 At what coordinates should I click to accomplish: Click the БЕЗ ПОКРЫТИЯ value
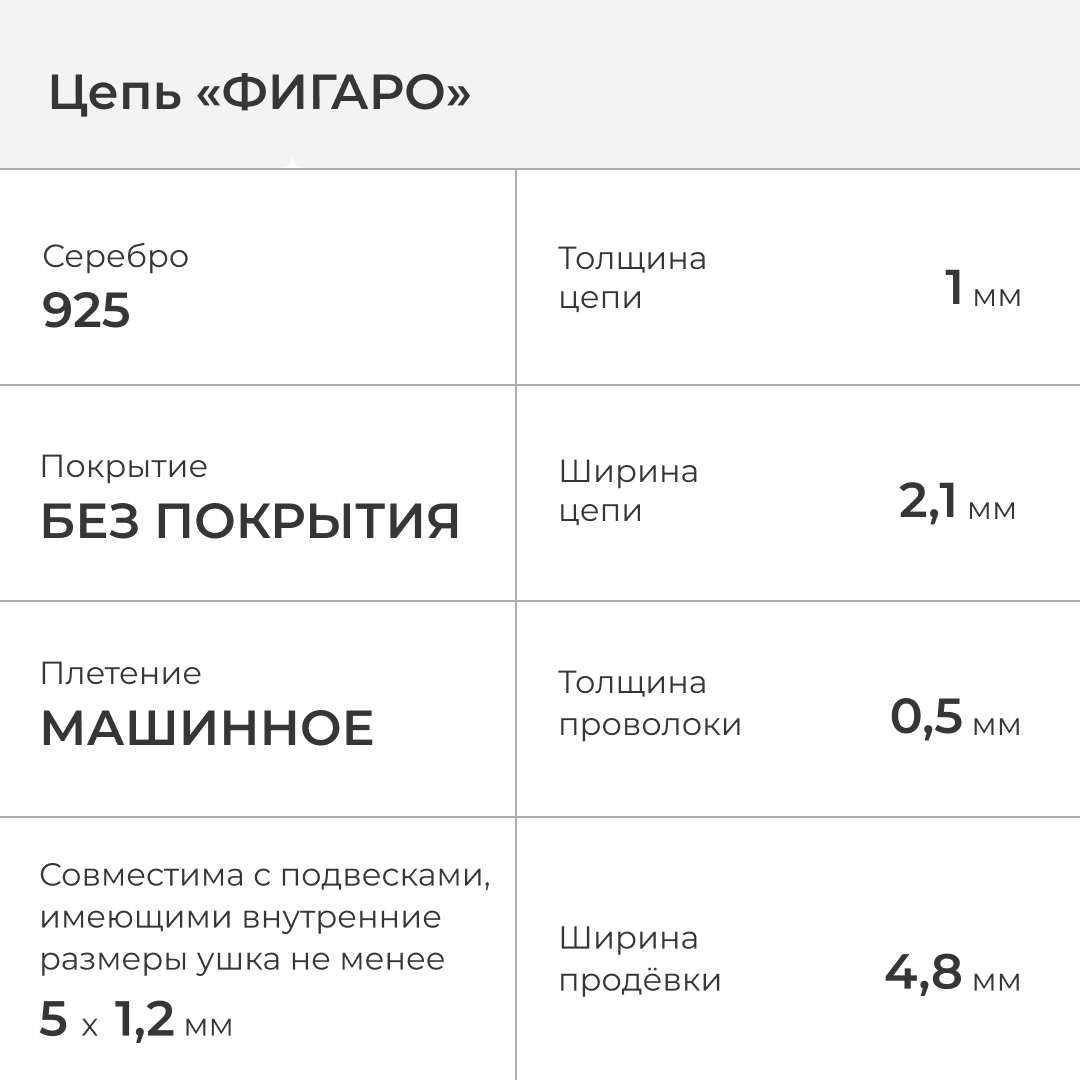[250, 521]
